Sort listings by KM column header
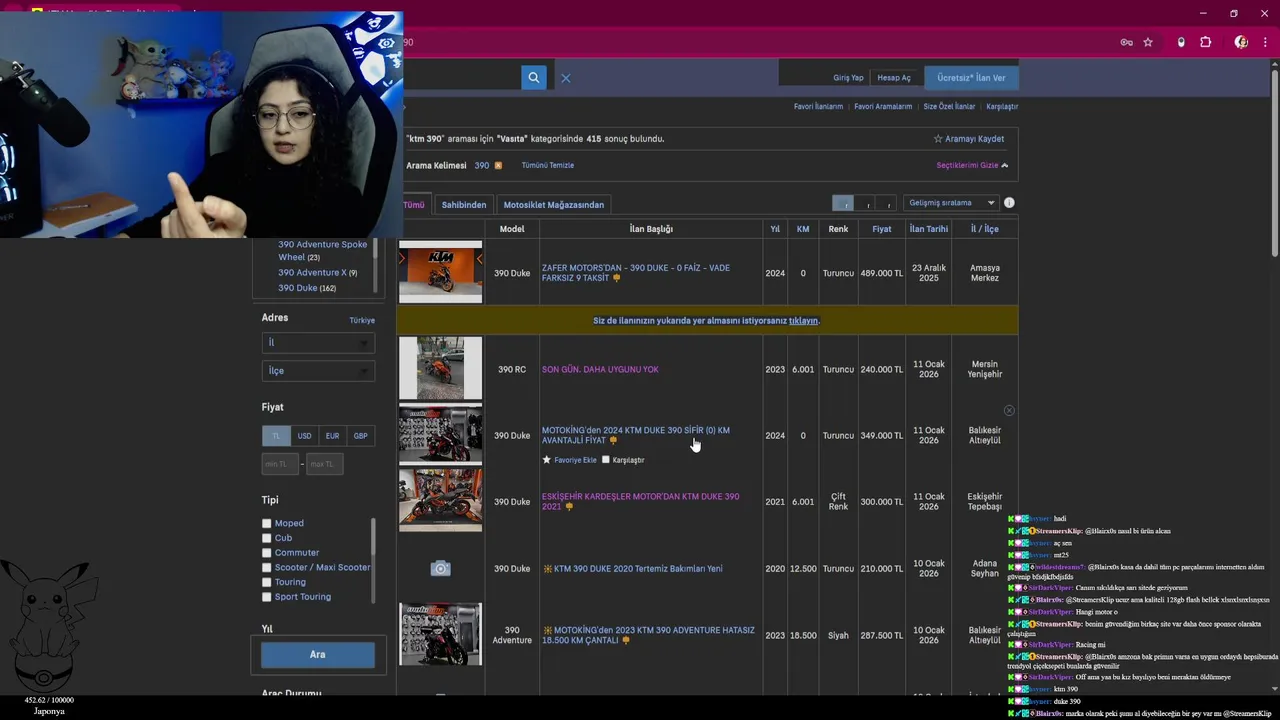The image size is (1280, 720). click(803, 229)
